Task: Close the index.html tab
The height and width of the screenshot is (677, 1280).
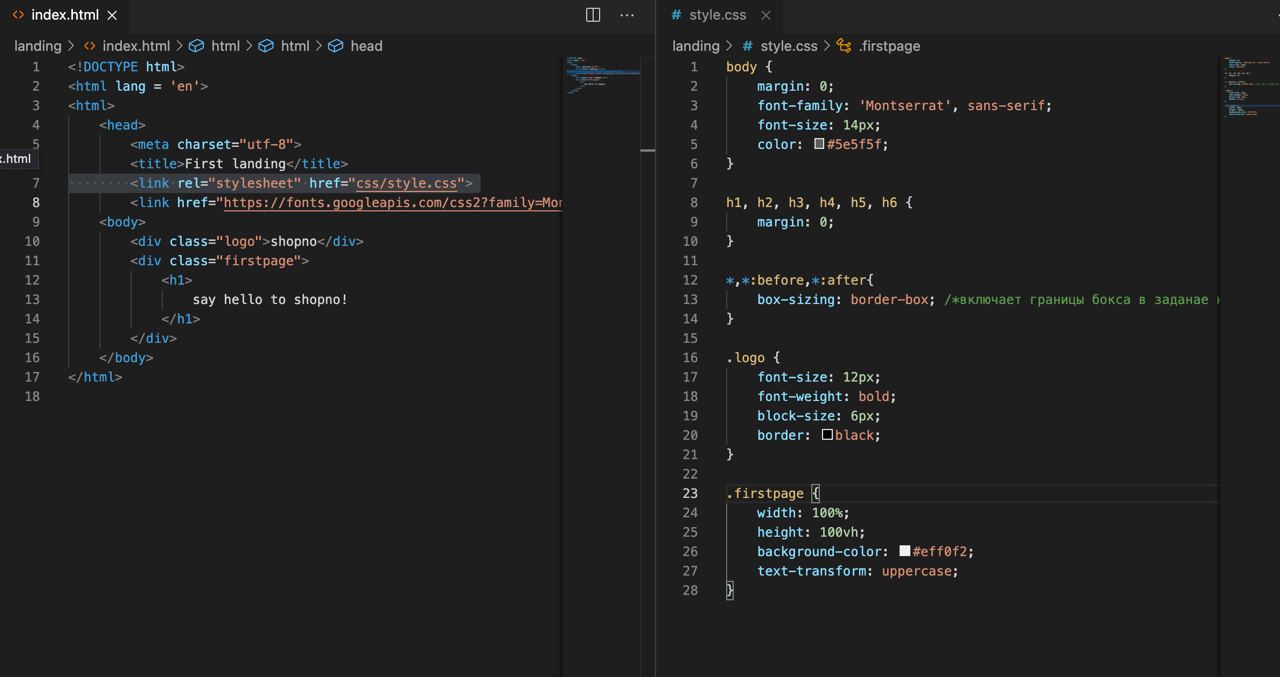Action: pos(112,15)
